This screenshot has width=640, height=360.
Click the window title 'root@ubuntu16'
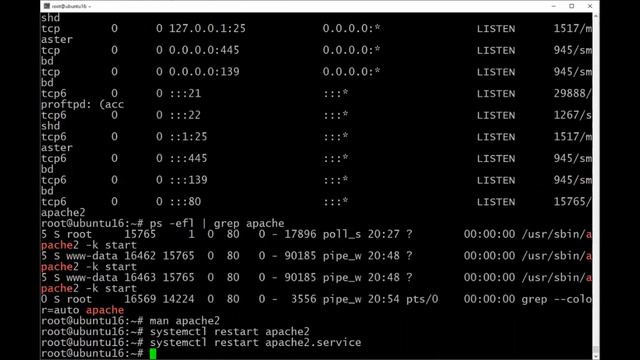coord(69,7)
